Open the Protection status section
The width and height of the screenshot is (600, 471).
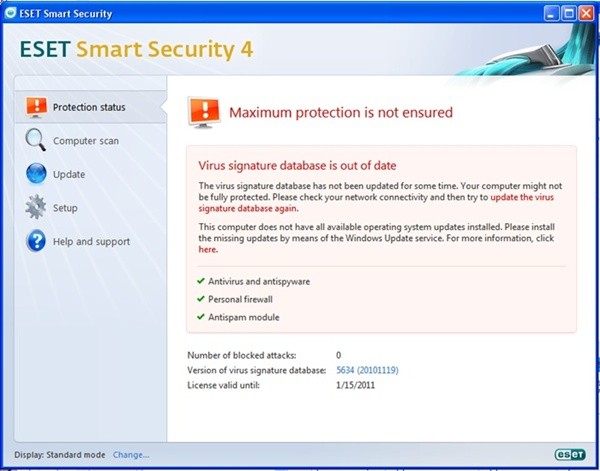(90, 107)
